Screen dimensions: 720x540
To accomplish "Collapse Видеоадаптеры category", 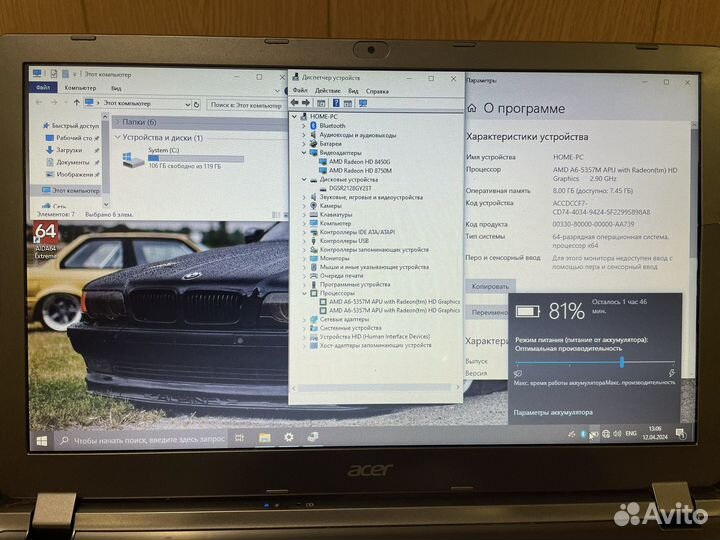I will [304, 152].
